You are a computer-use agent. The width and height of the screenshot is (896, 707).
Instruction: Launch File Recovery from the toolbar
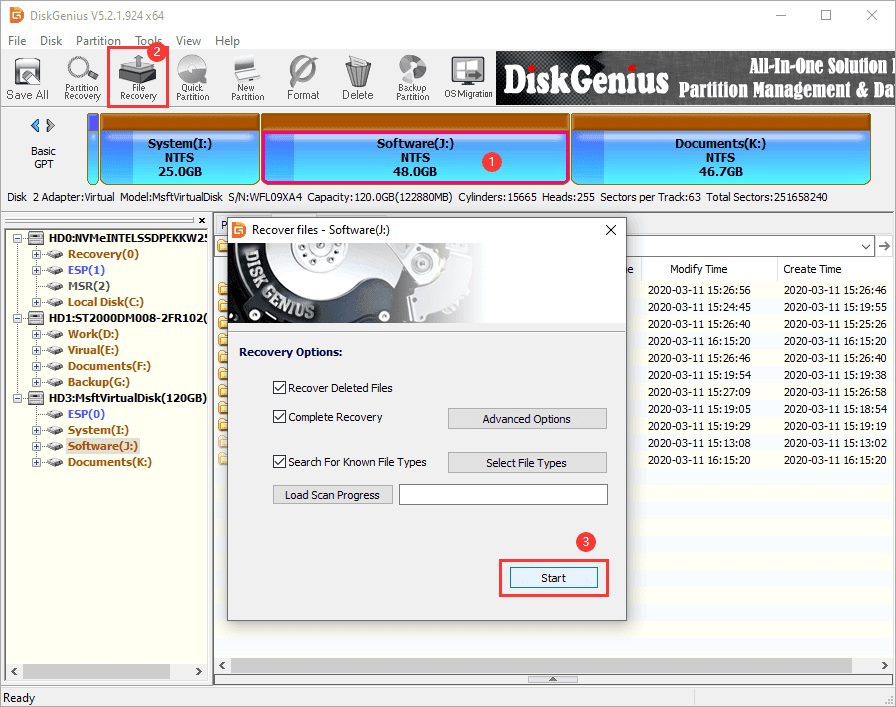[x=138, y=78]
